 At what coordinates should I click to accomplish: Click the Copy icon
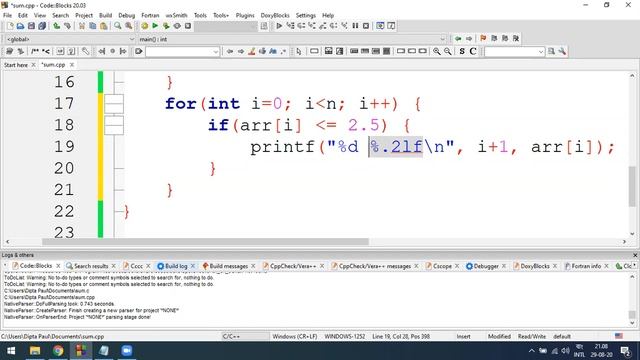(x=93, y=26)
